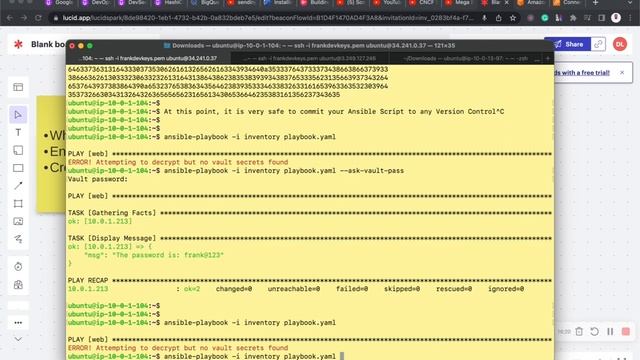Click the Share button
Viewport: 640px width, 360px height.
pos(568,44)
